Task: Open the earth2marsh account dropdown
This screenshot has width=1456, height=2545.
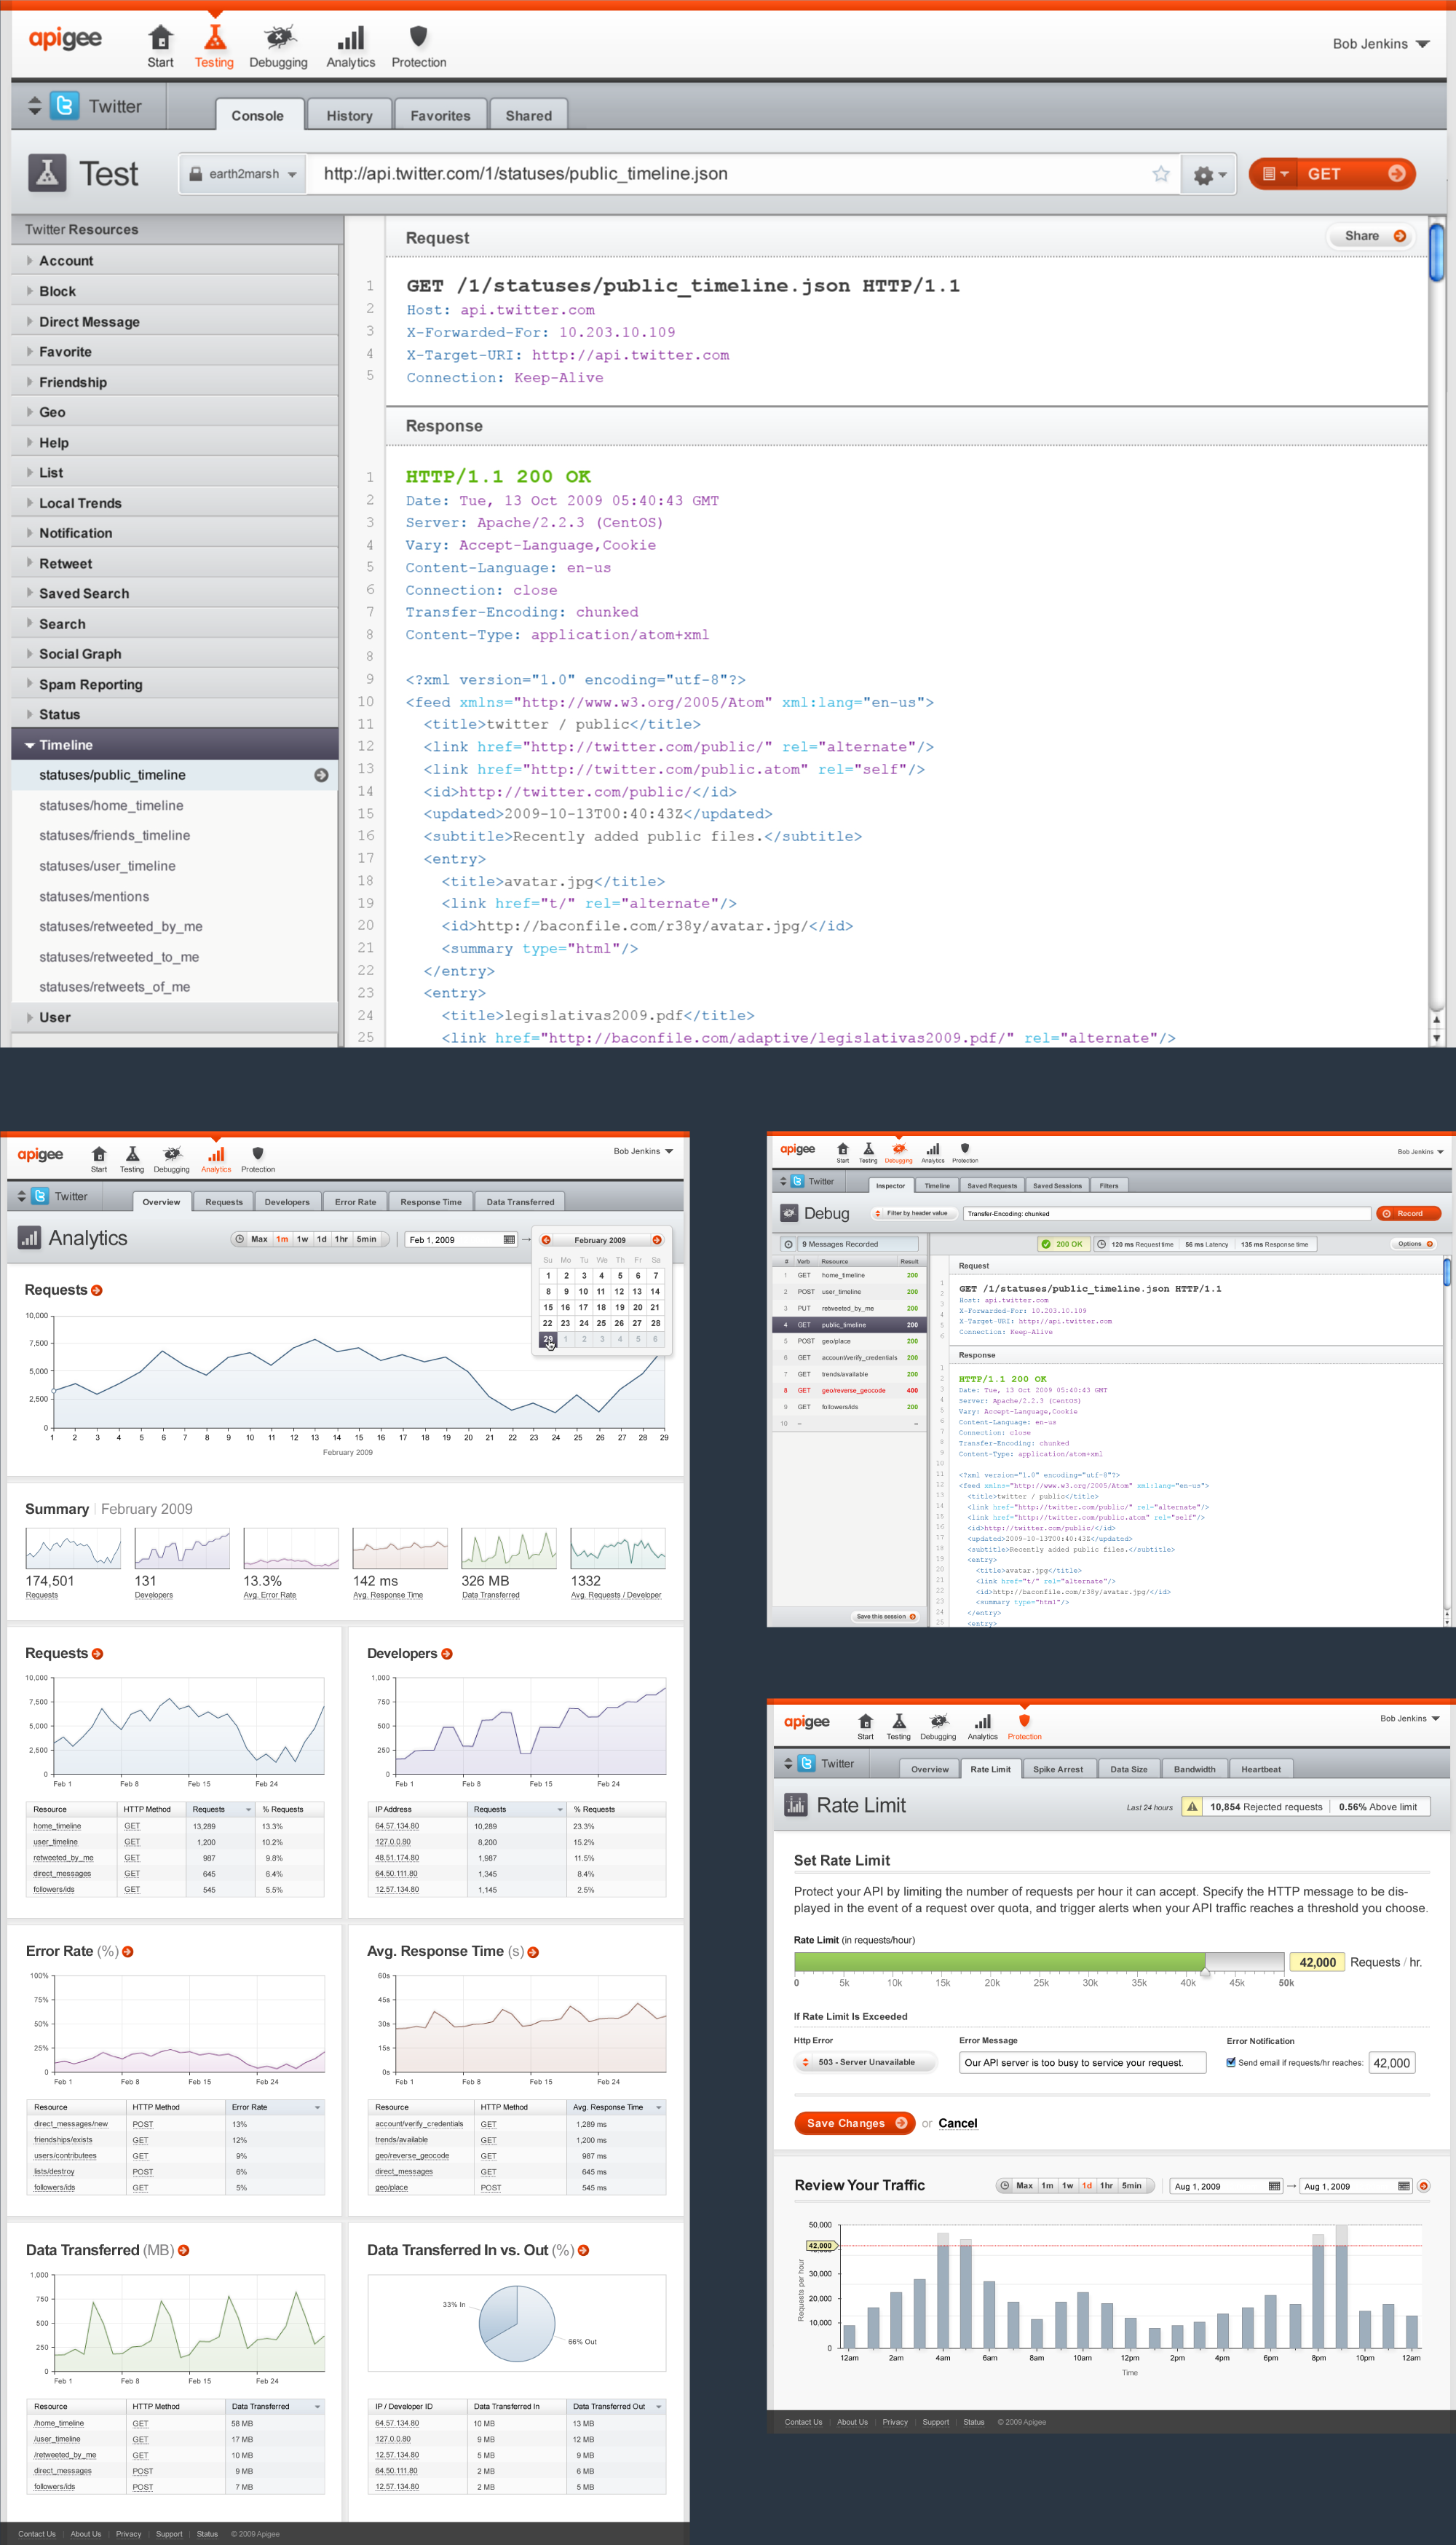Action: (243, 174)
